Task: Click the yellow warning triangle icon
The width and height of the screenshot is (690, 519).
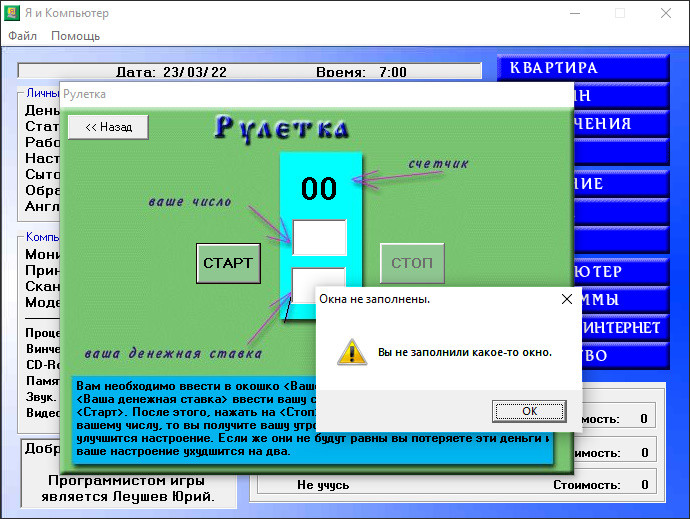Action: tap(352, 352)
